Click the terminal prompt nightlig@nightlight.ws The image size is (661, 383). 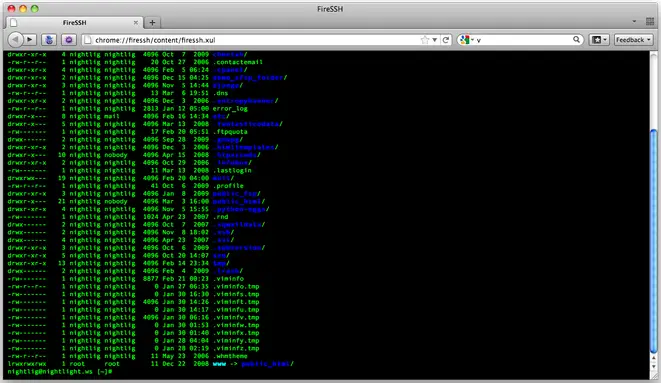(x=50, y=372)
